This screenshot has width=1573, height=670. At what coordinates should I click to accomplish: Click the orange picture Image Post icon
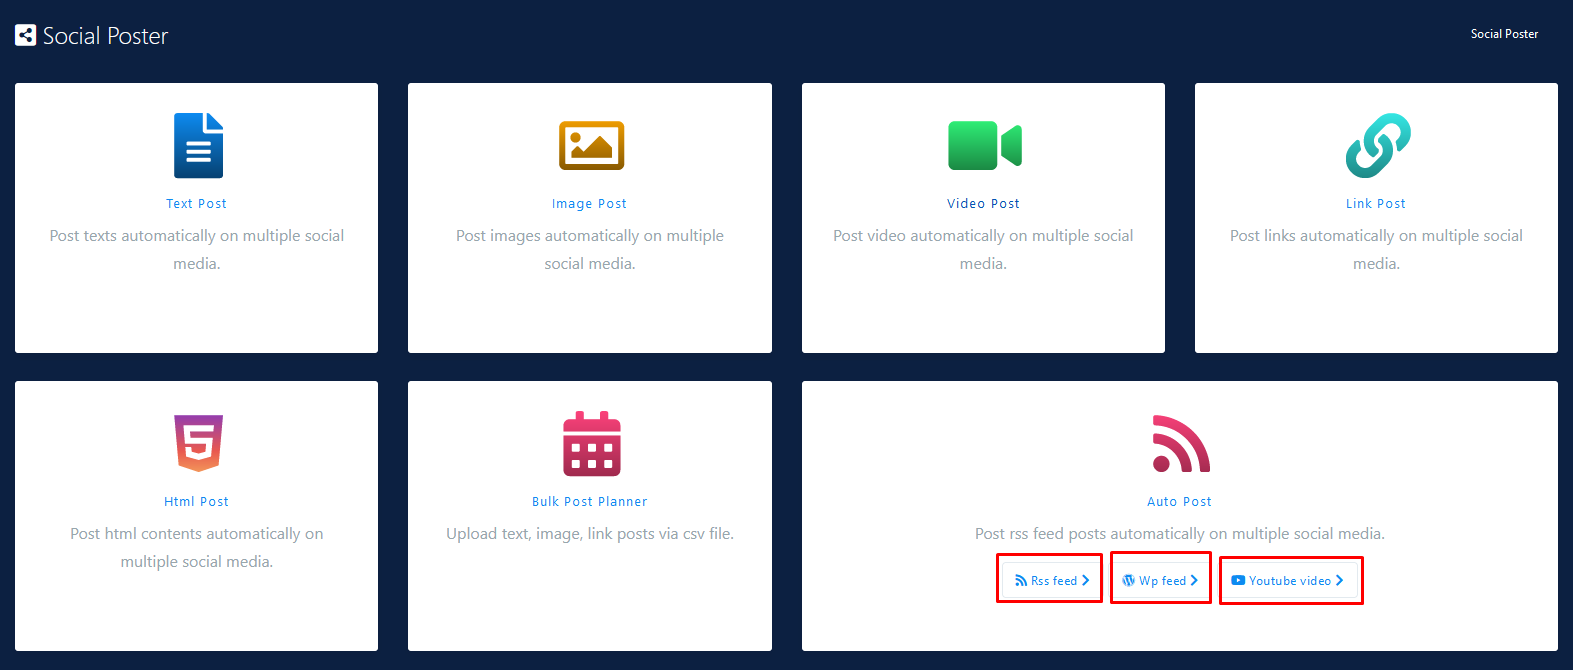click(x=591, y=146)
